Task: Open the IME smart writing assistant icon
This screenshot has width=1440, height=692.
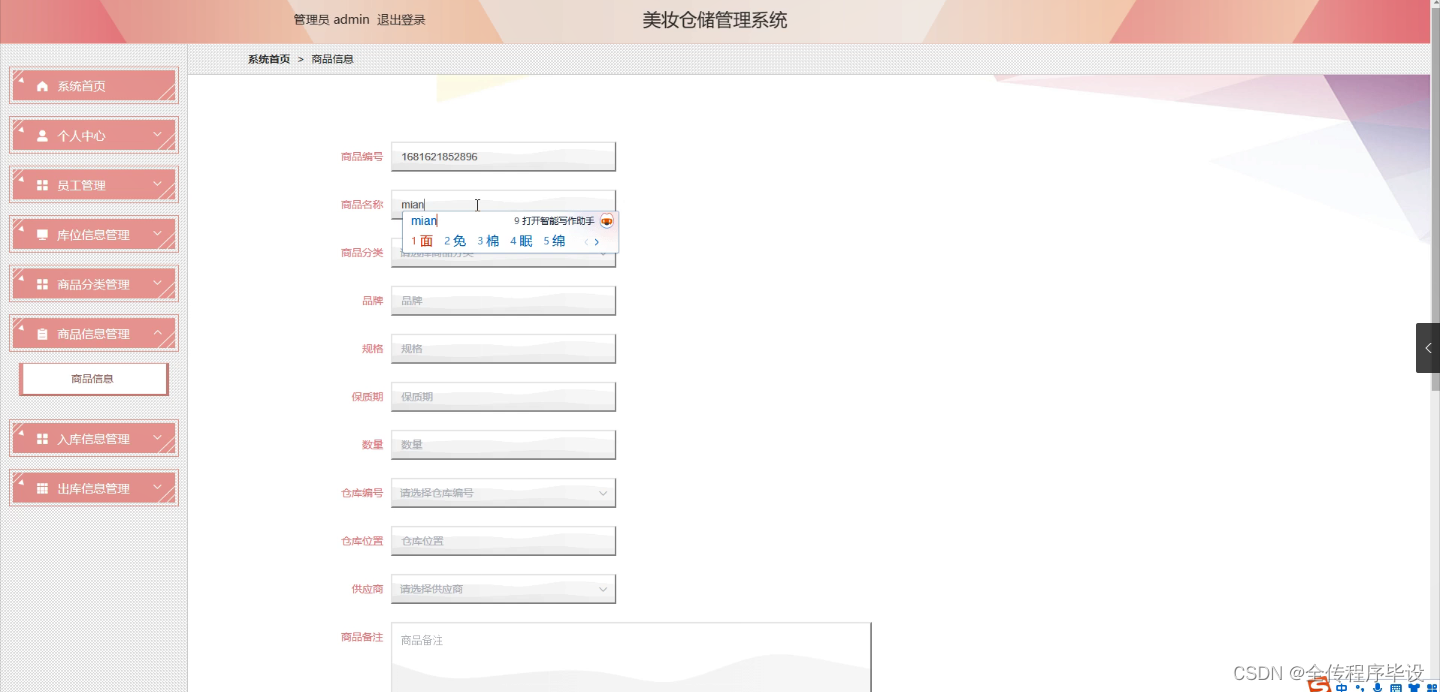Action: click(x=606, y=221)
